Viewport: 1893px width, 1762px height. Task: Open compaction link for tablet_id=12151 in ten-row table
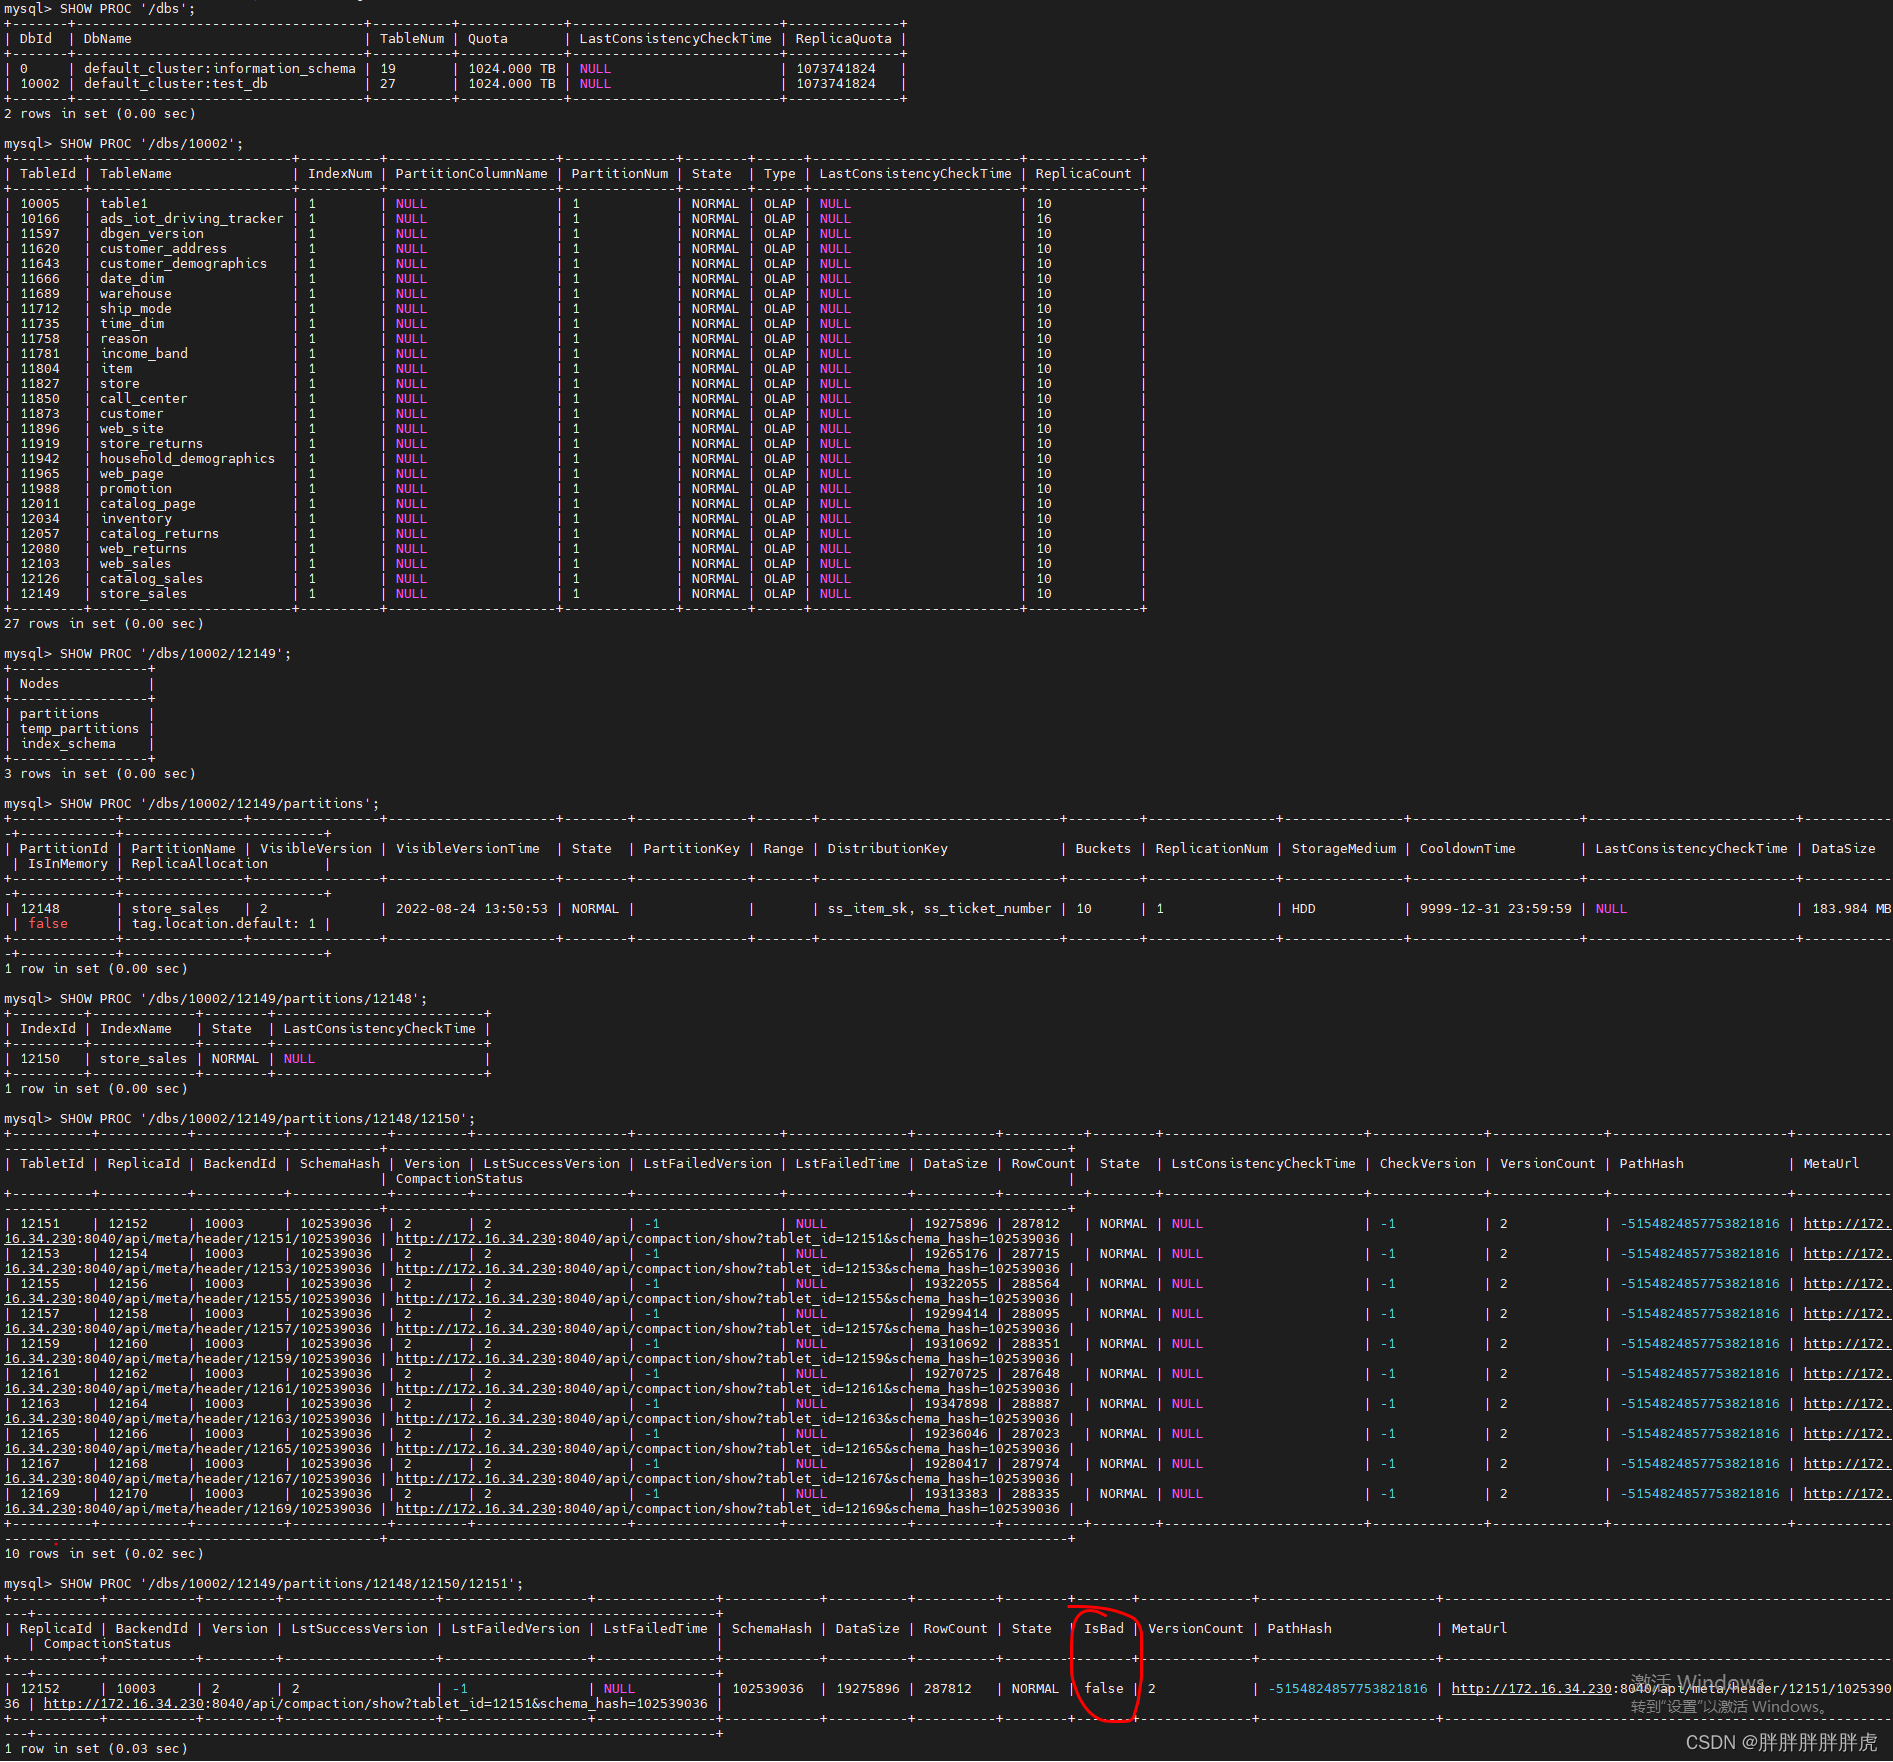[x=727, y=1238]
